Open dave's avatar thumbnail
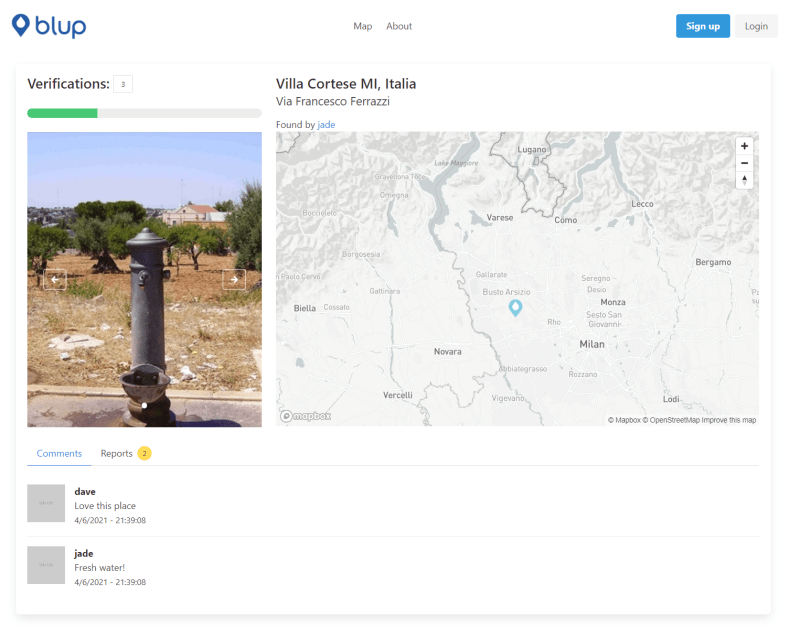800x627 pixels. click(46, 503)
